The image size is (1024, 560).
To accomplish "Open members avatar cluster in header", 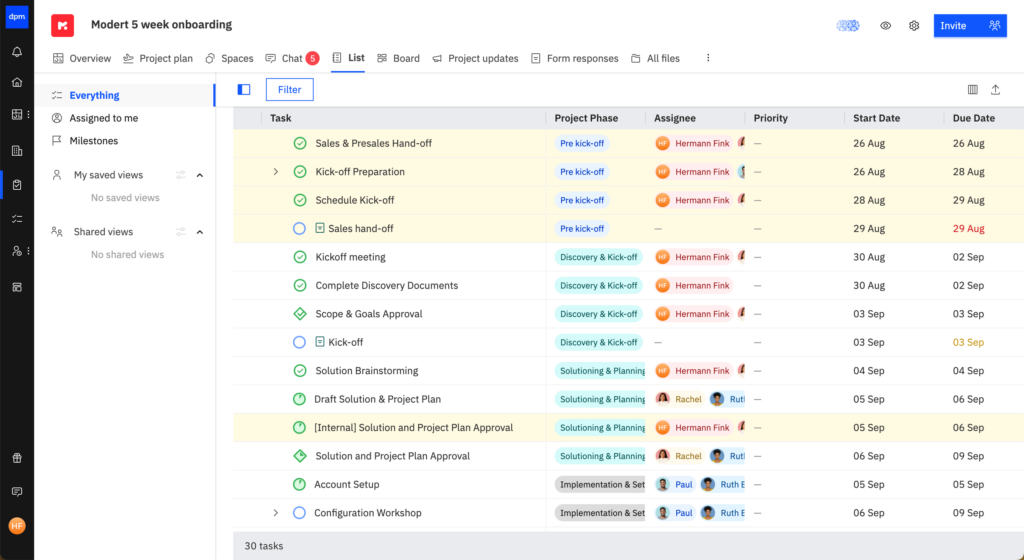I will click(848, 25).
